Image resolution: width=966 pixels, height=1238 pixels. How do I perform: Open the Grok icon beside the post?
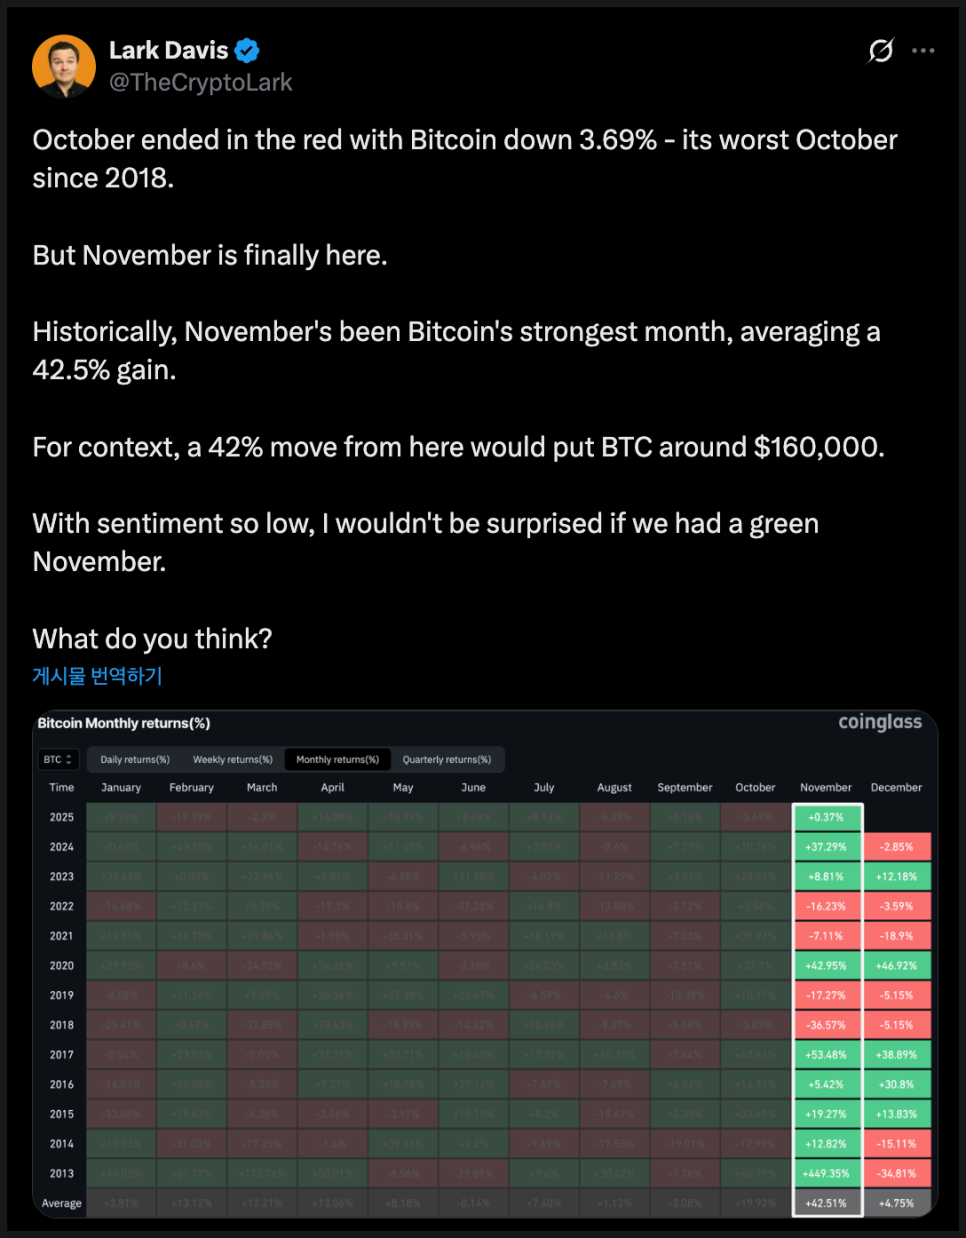[881, 50]
